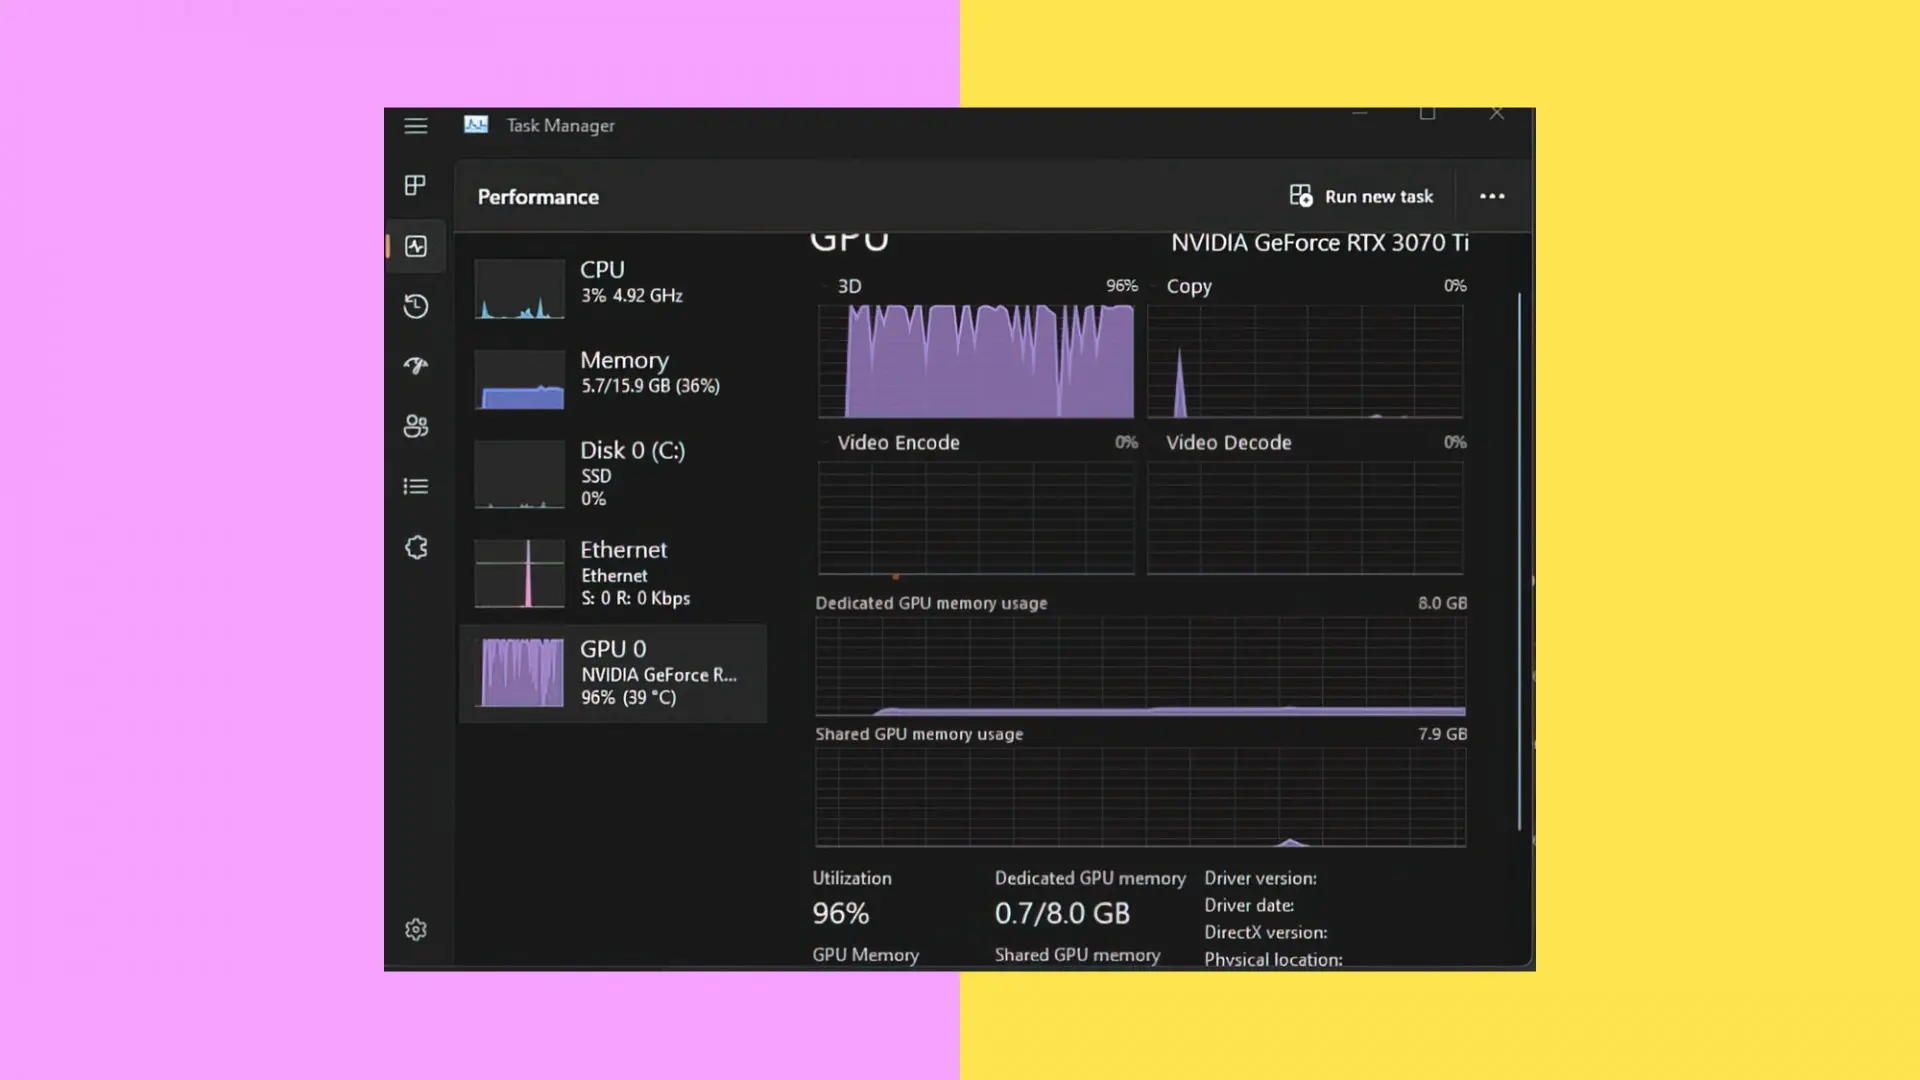
Task: Click the 96% Utilization value
Action: click(841, 913)
